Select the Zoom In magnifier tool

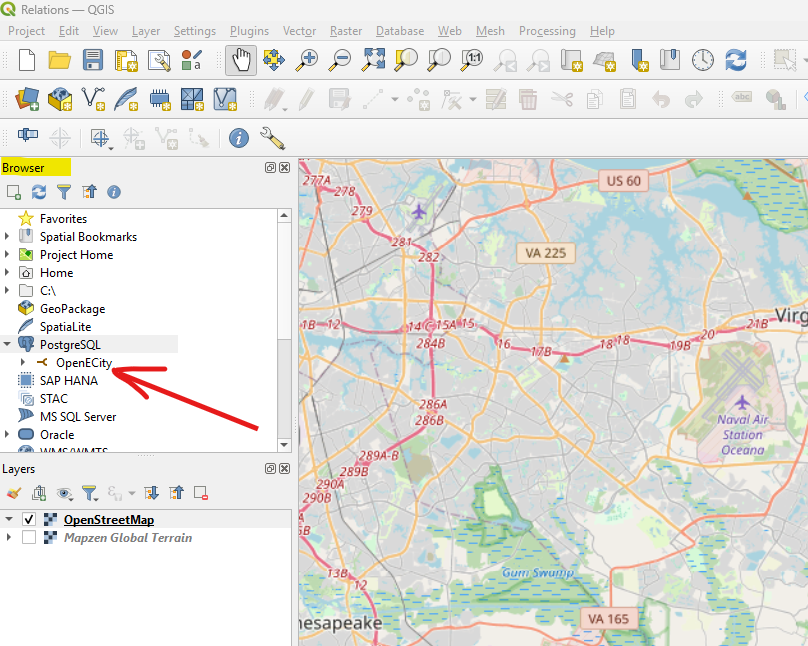pos(307,60)
